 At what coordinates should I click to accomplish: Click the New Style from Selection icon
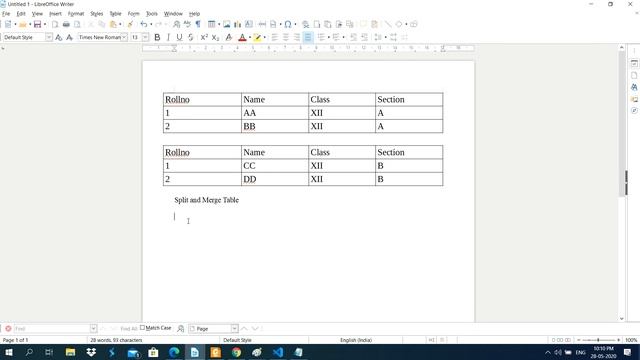coord(69,37)
